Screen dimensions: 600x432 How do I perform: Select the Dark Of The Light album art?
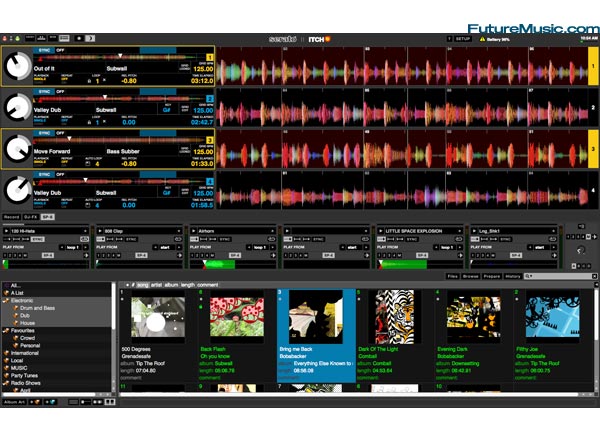tap(395, 317)
